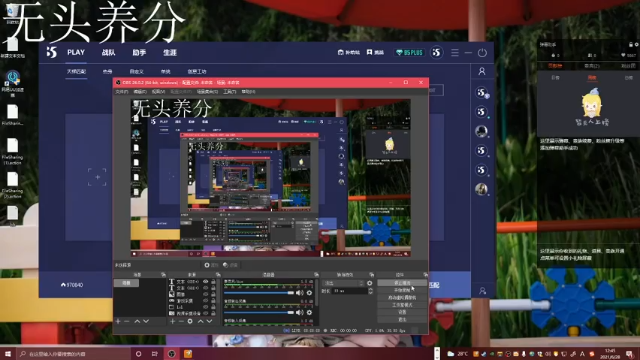The width and height of the screenshot is (640, 360).
Task: Lock the top text source
Action: 213,282
